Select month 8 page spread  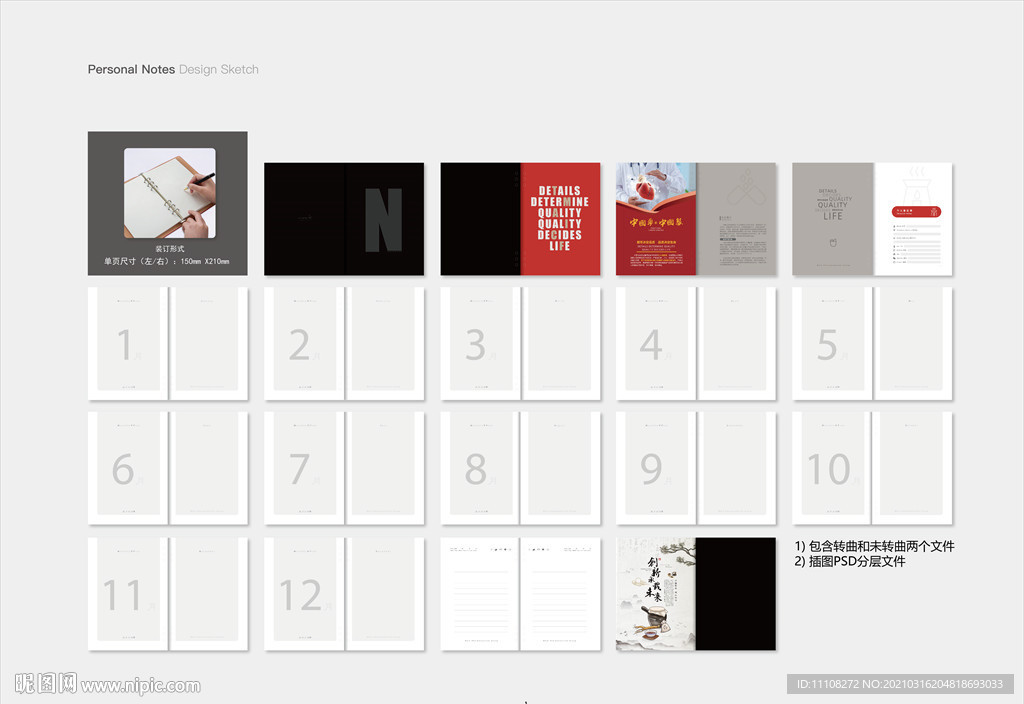click(520, 468)
